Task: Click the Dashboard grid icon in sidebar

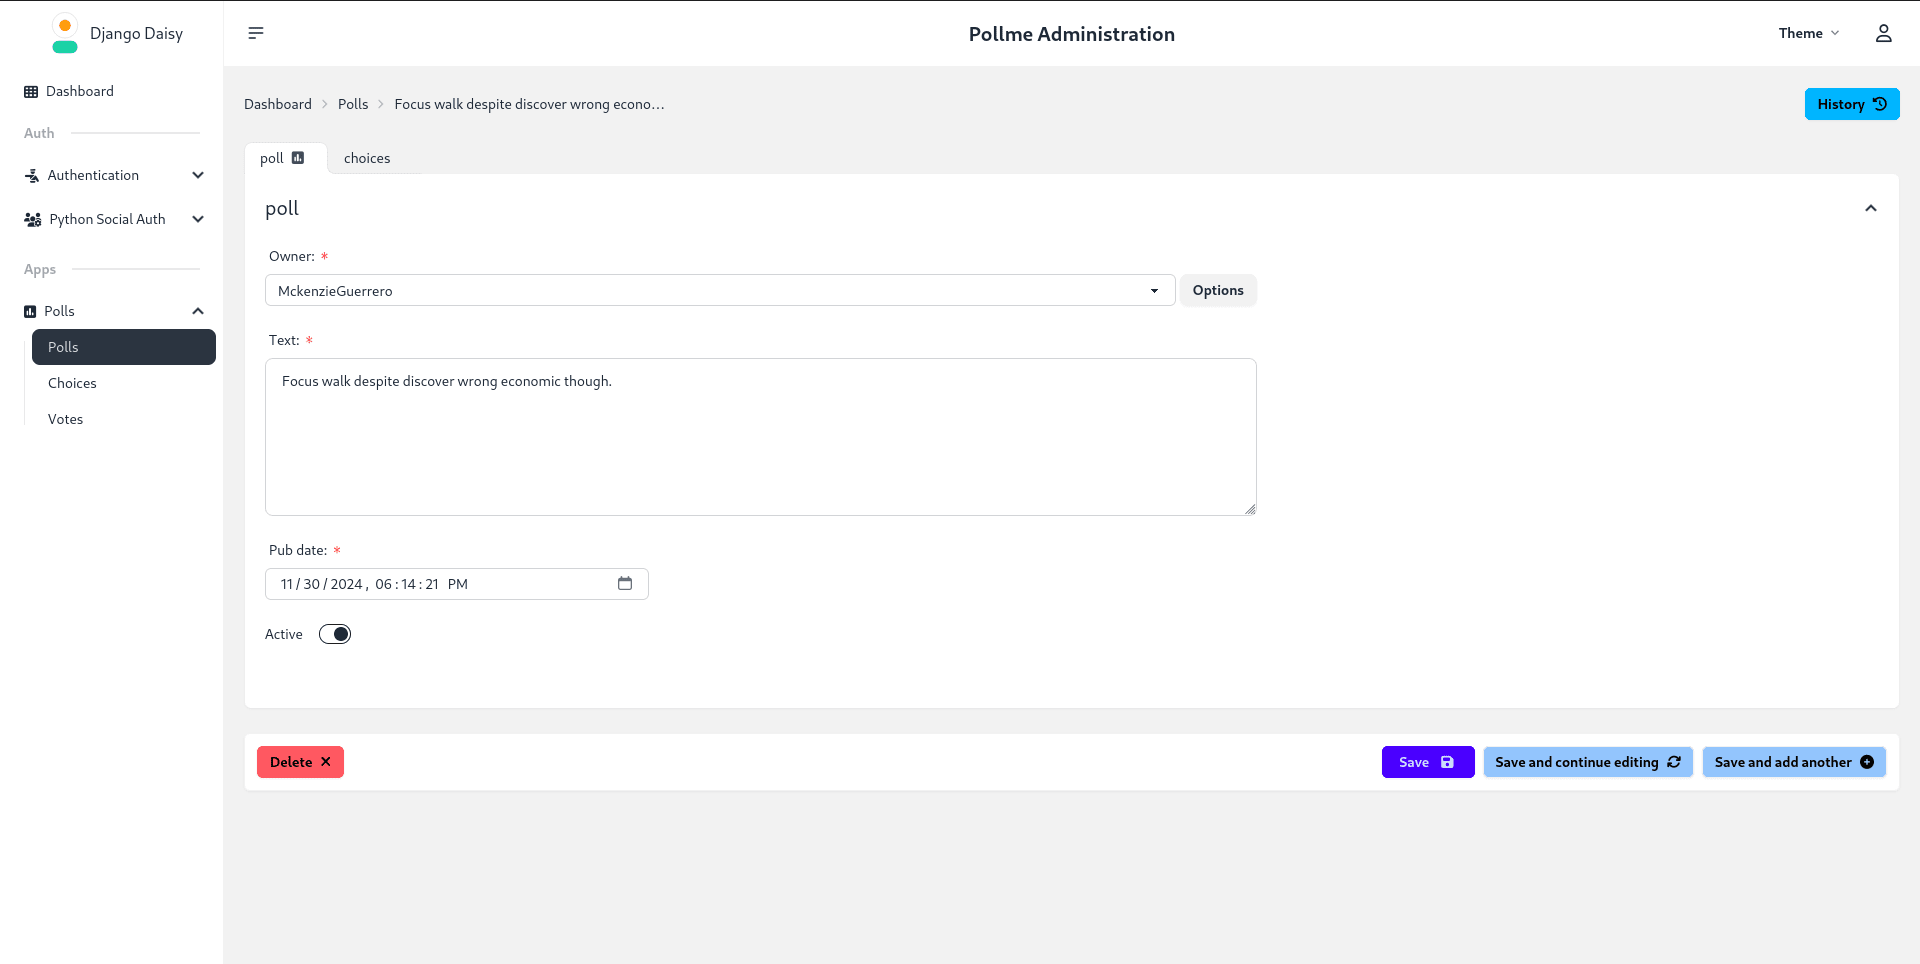Action: coord(31,91)
